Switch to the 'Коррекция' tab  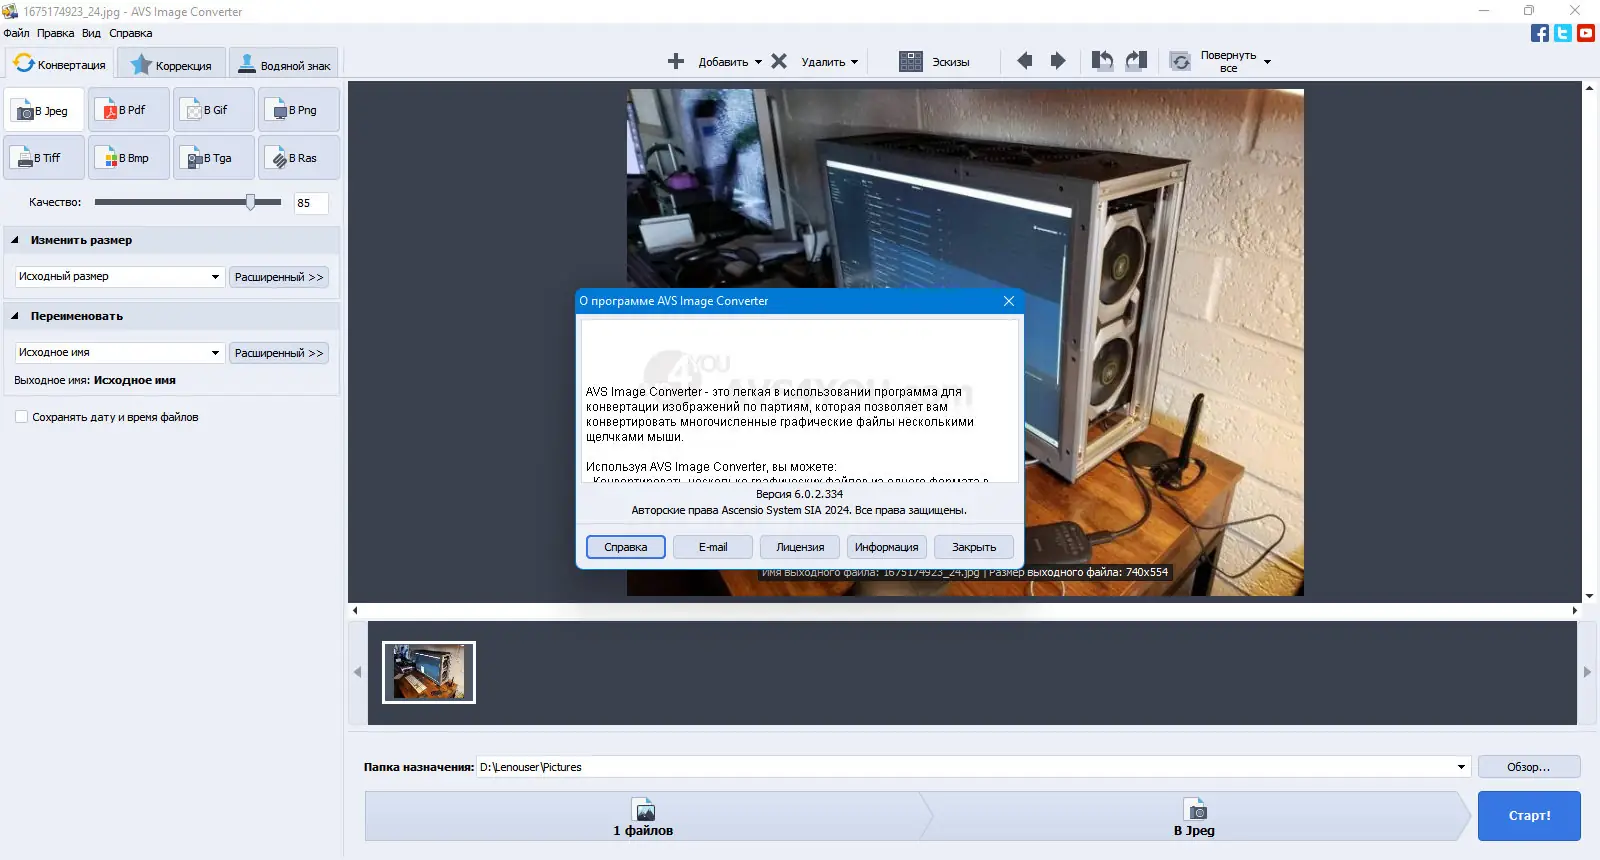171,65
